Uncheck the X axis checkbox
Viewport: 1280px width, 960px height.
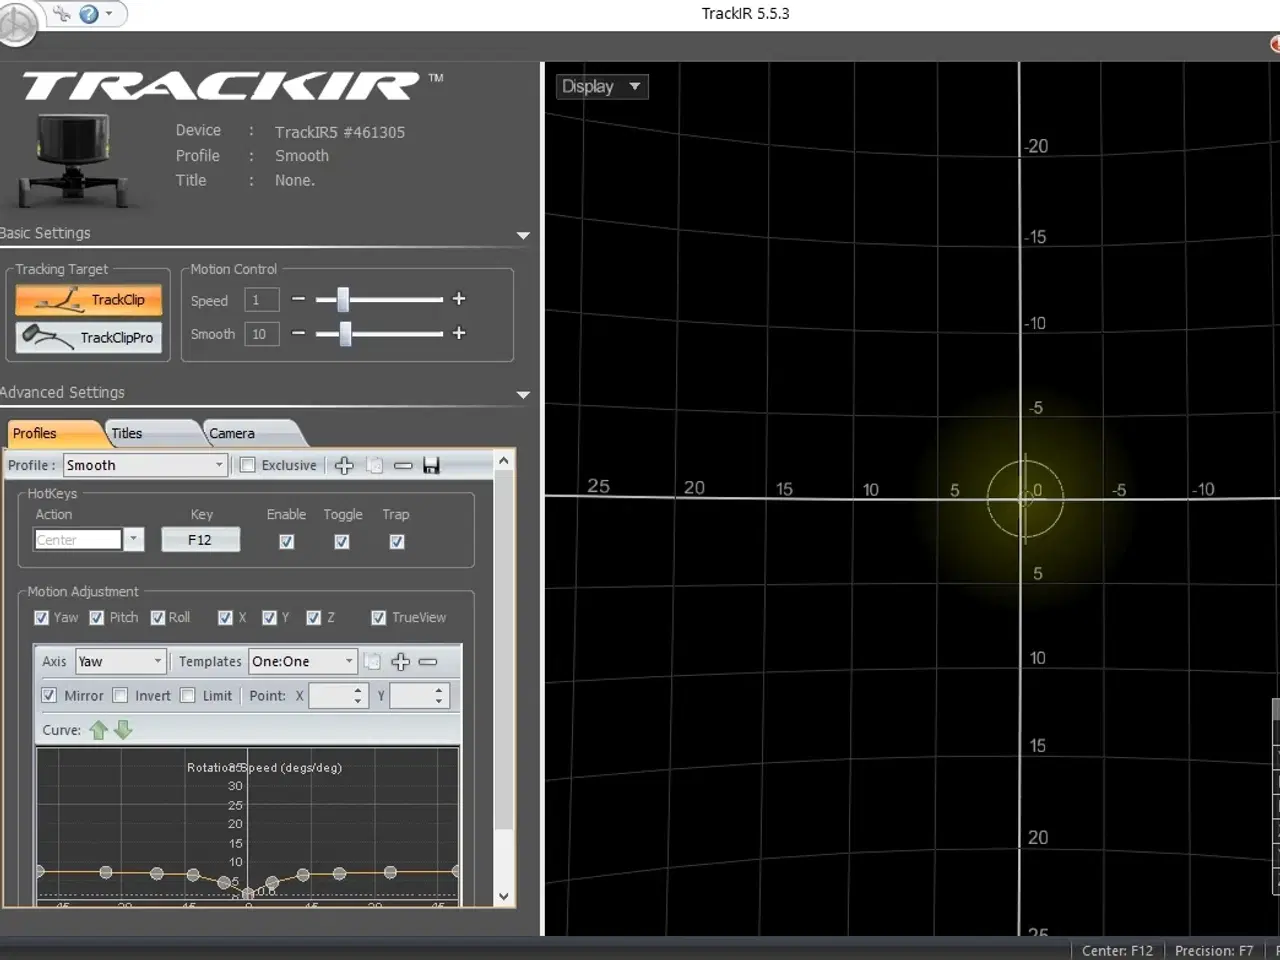point(225,617)
